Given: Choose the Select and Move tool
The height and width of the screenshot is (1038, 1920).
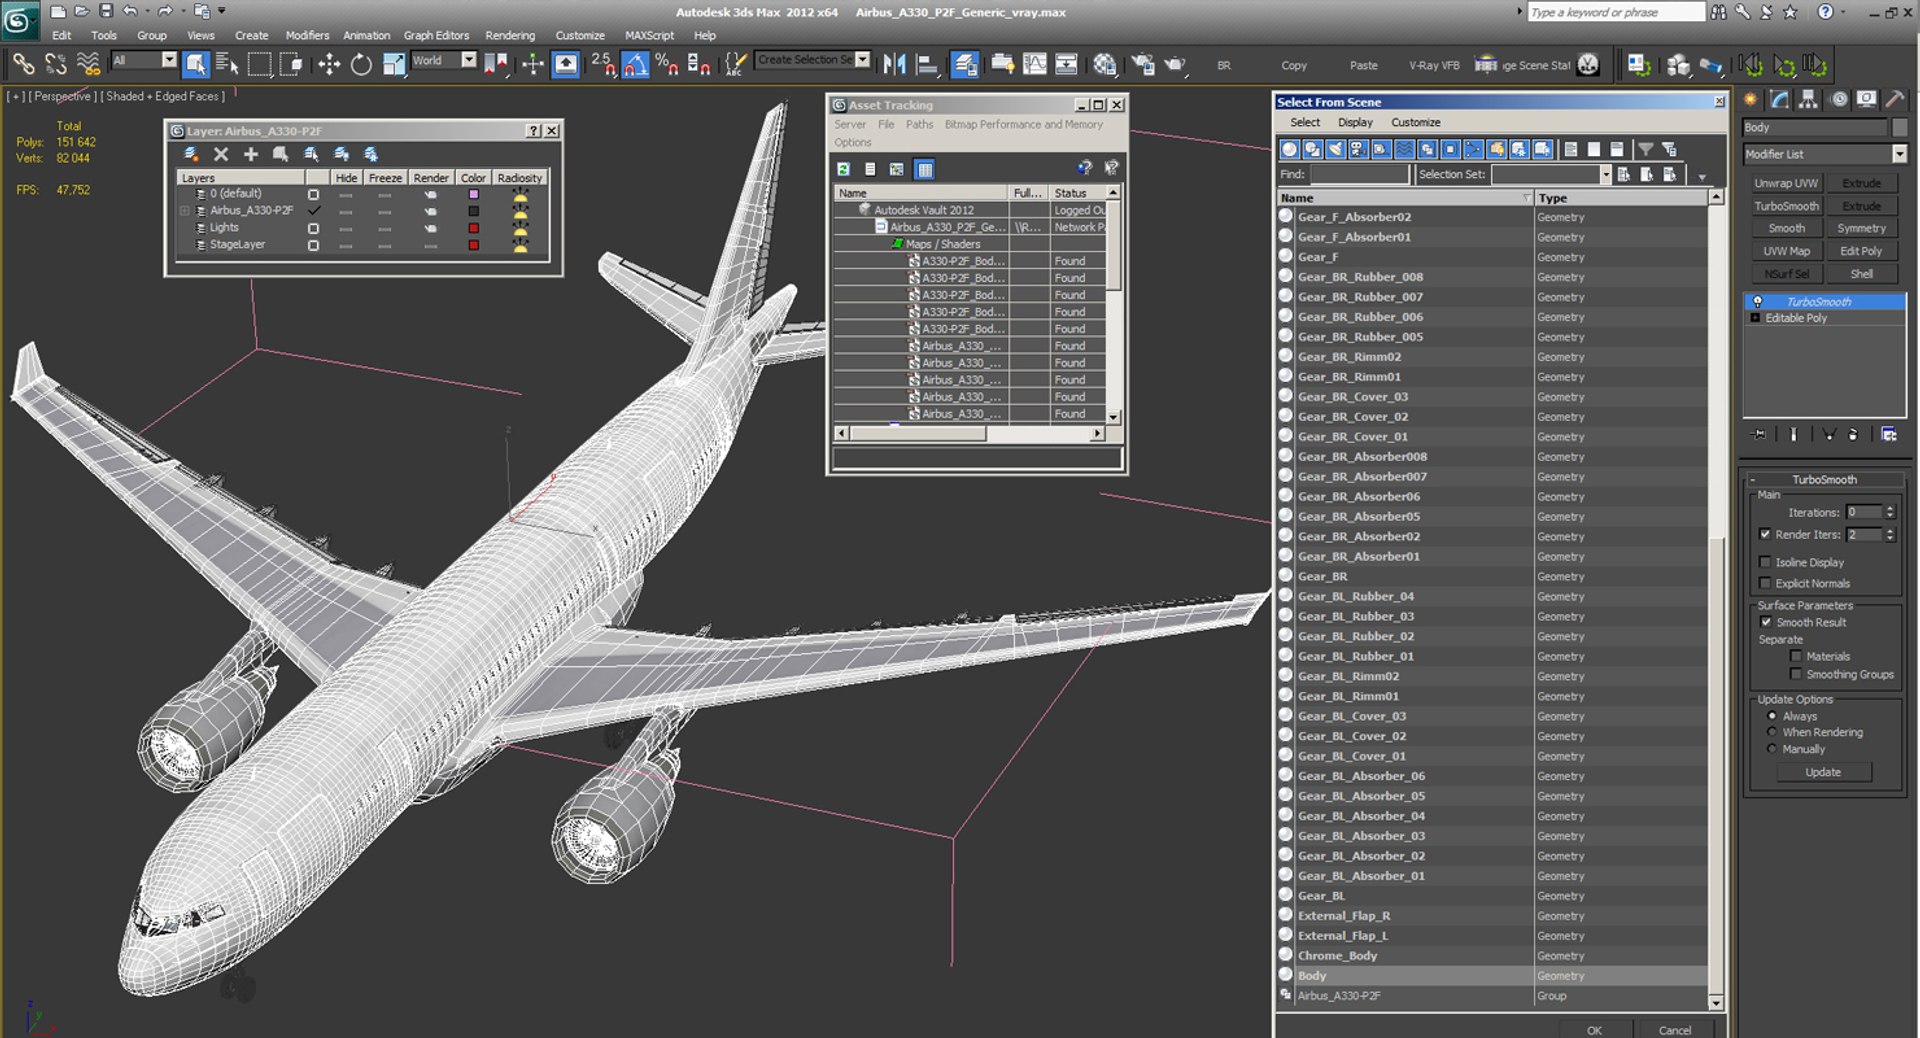Looking at the screenshot, I should click(329, 65).
